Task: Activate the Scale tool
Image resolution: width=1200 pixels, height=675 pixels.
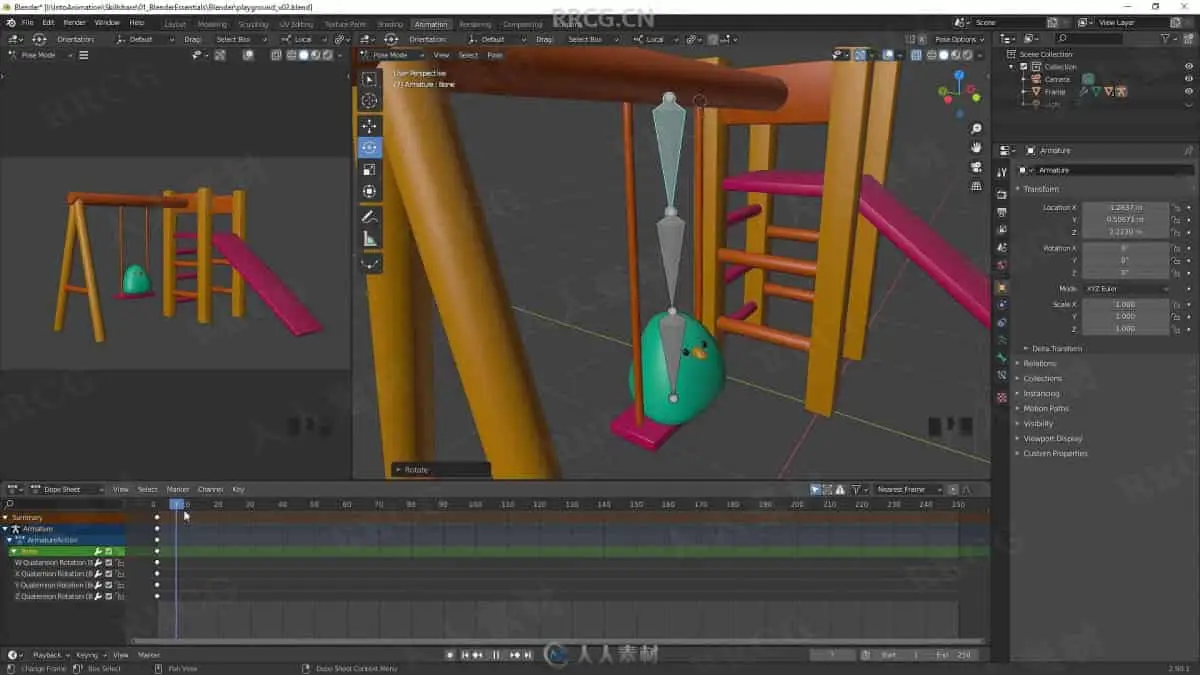Action: click(369, 170)
